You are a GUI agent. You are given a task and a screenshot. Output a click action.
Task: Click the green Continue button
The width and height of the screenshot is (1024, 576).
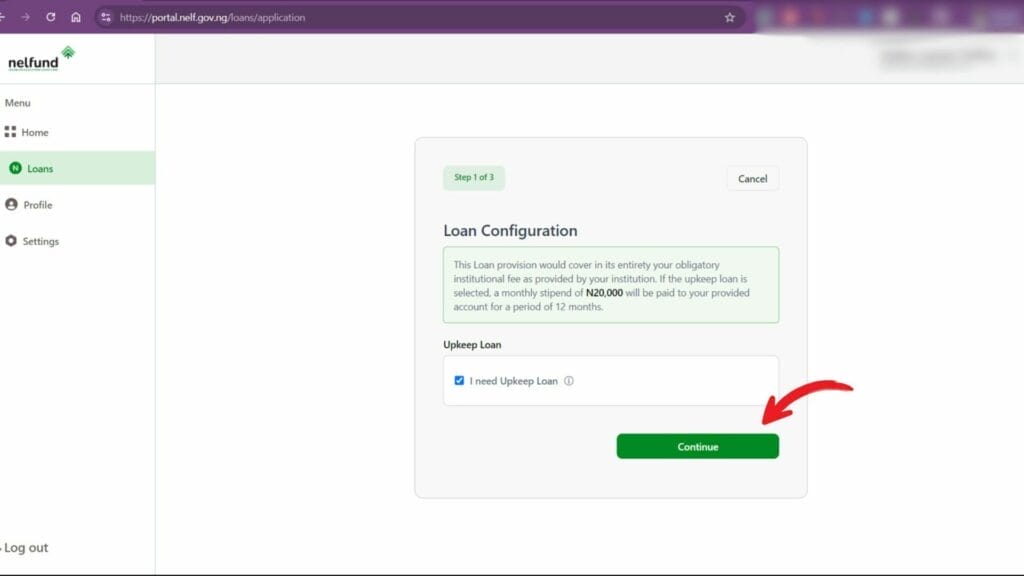click(697, 446)
